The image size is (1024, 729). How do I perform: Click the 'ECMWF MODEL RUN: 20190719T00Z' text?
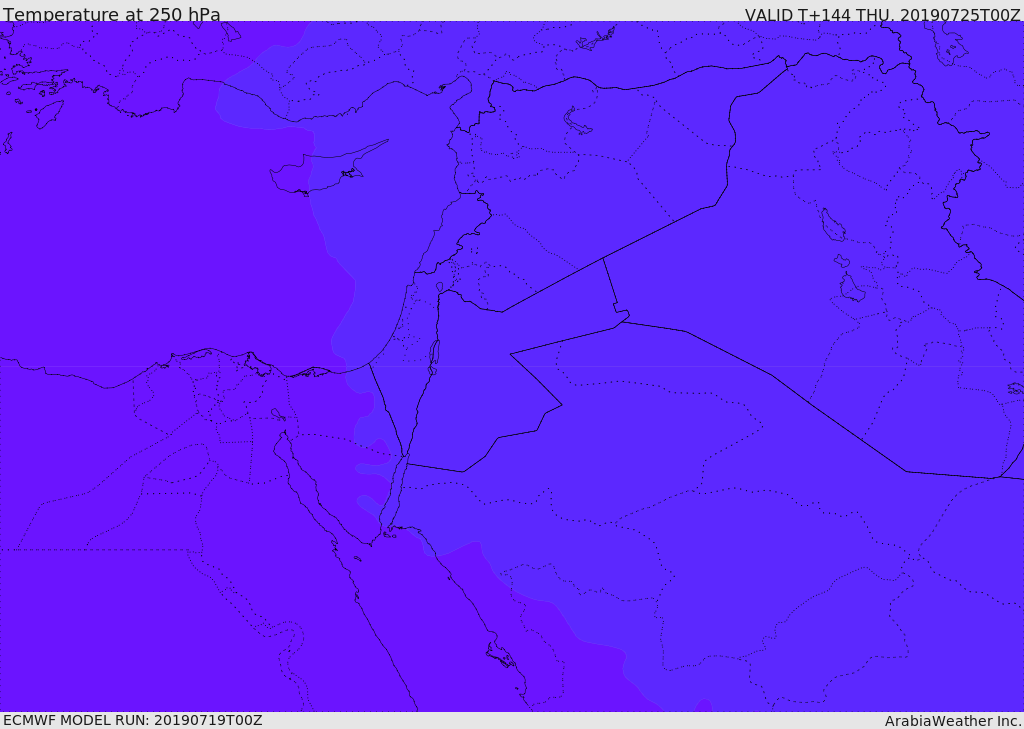133,720
